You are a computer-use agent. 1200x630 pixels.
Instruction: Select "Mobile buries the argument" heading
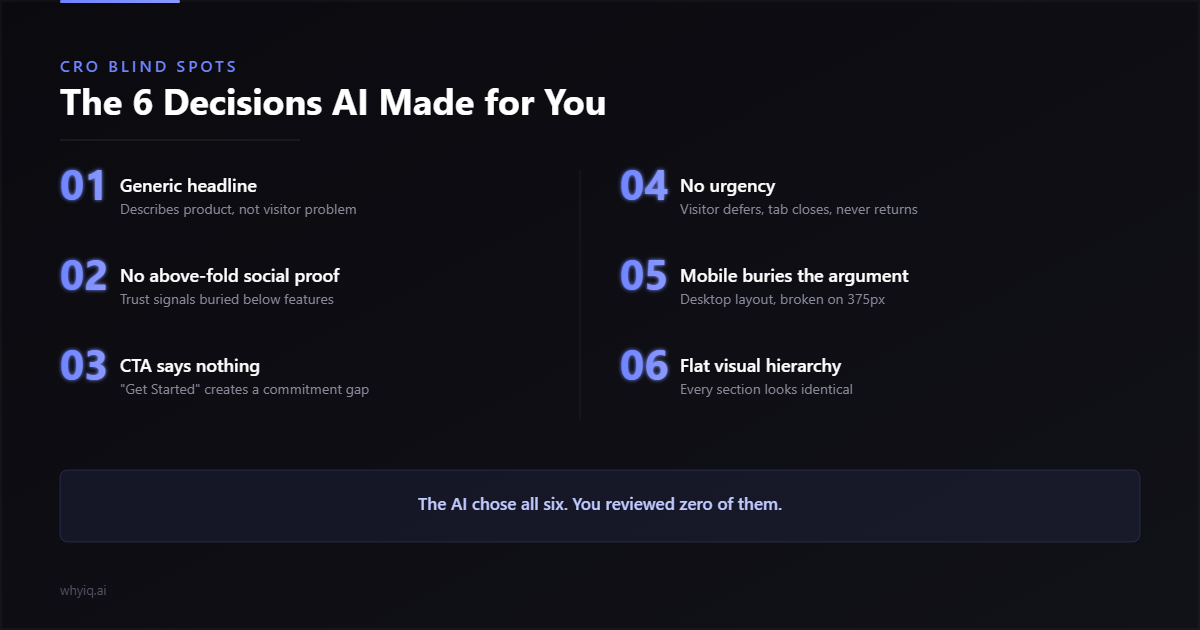794,276
